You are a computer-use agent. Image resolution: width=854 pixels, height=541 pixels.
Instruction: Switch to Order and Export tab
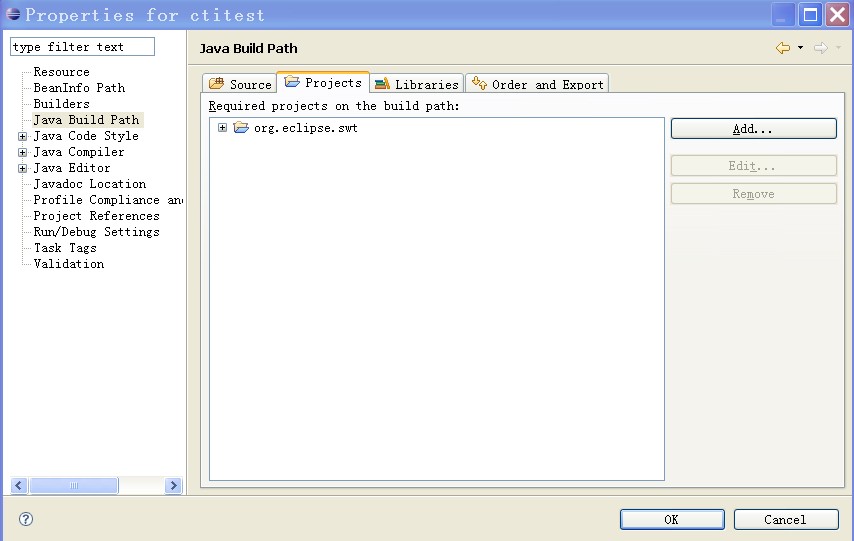[537, 84]
